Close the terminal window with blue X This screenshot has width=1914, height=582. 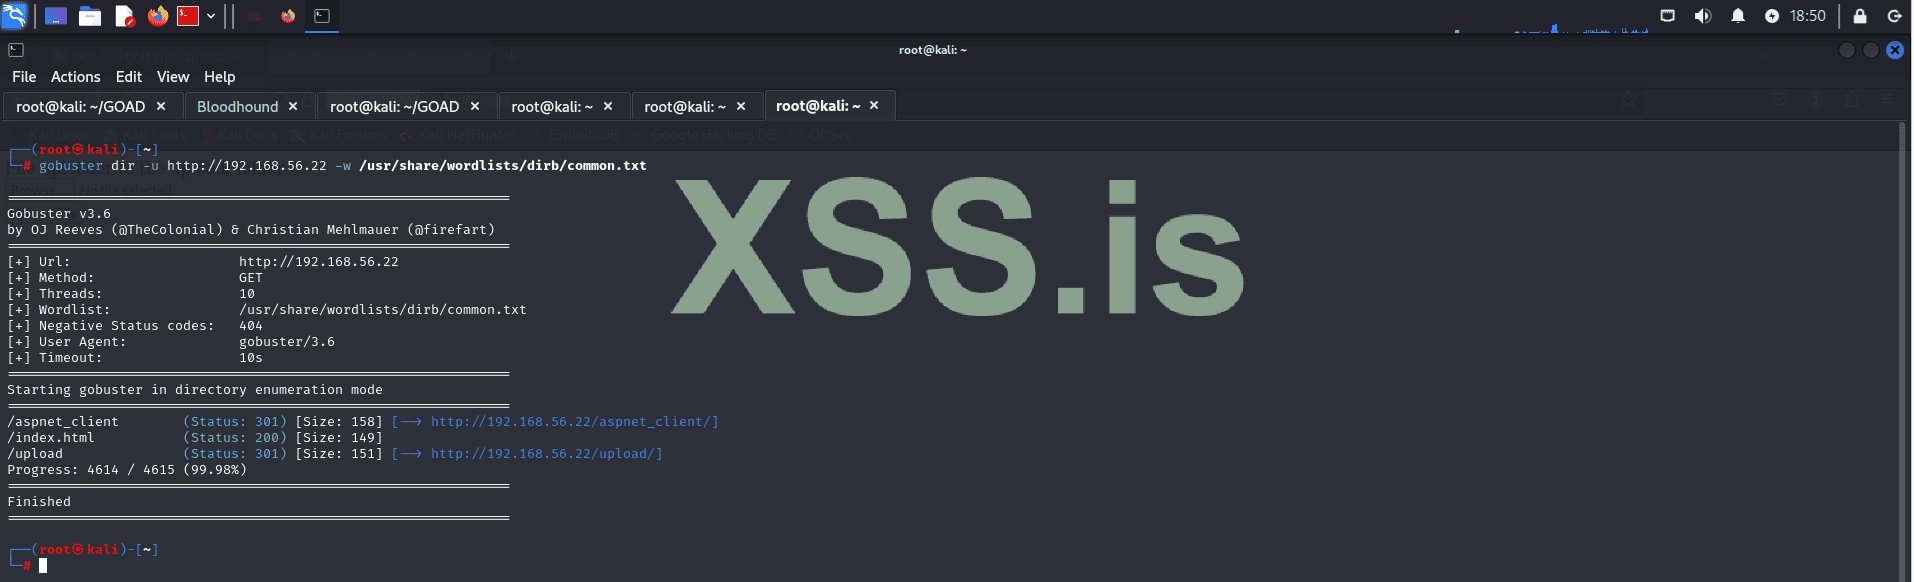coord(1895,50)
